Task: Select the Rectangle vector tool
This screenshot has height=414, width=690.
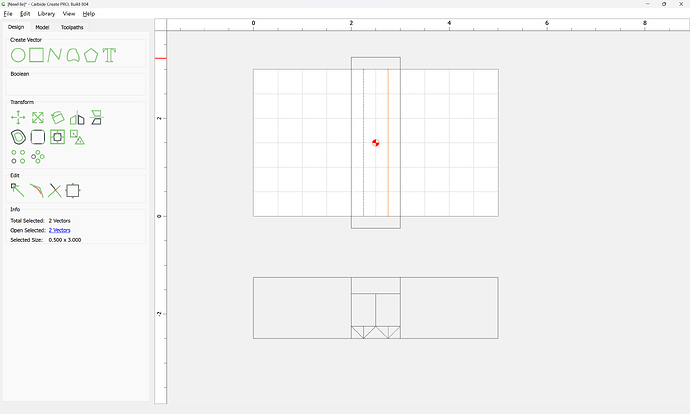Action: pyautogui.click(x=36, y=55)
